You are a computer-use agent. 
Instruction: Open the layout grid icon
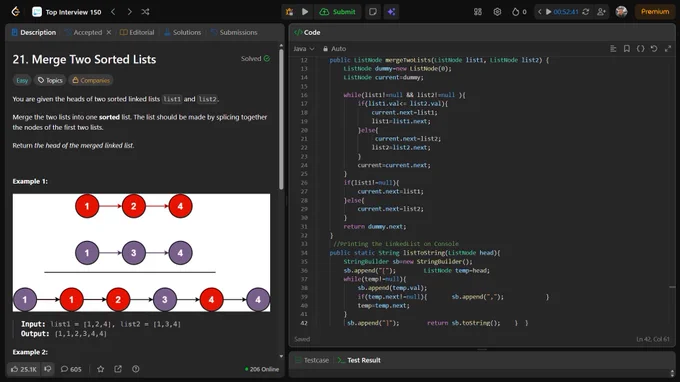click(x=477, y=12)
